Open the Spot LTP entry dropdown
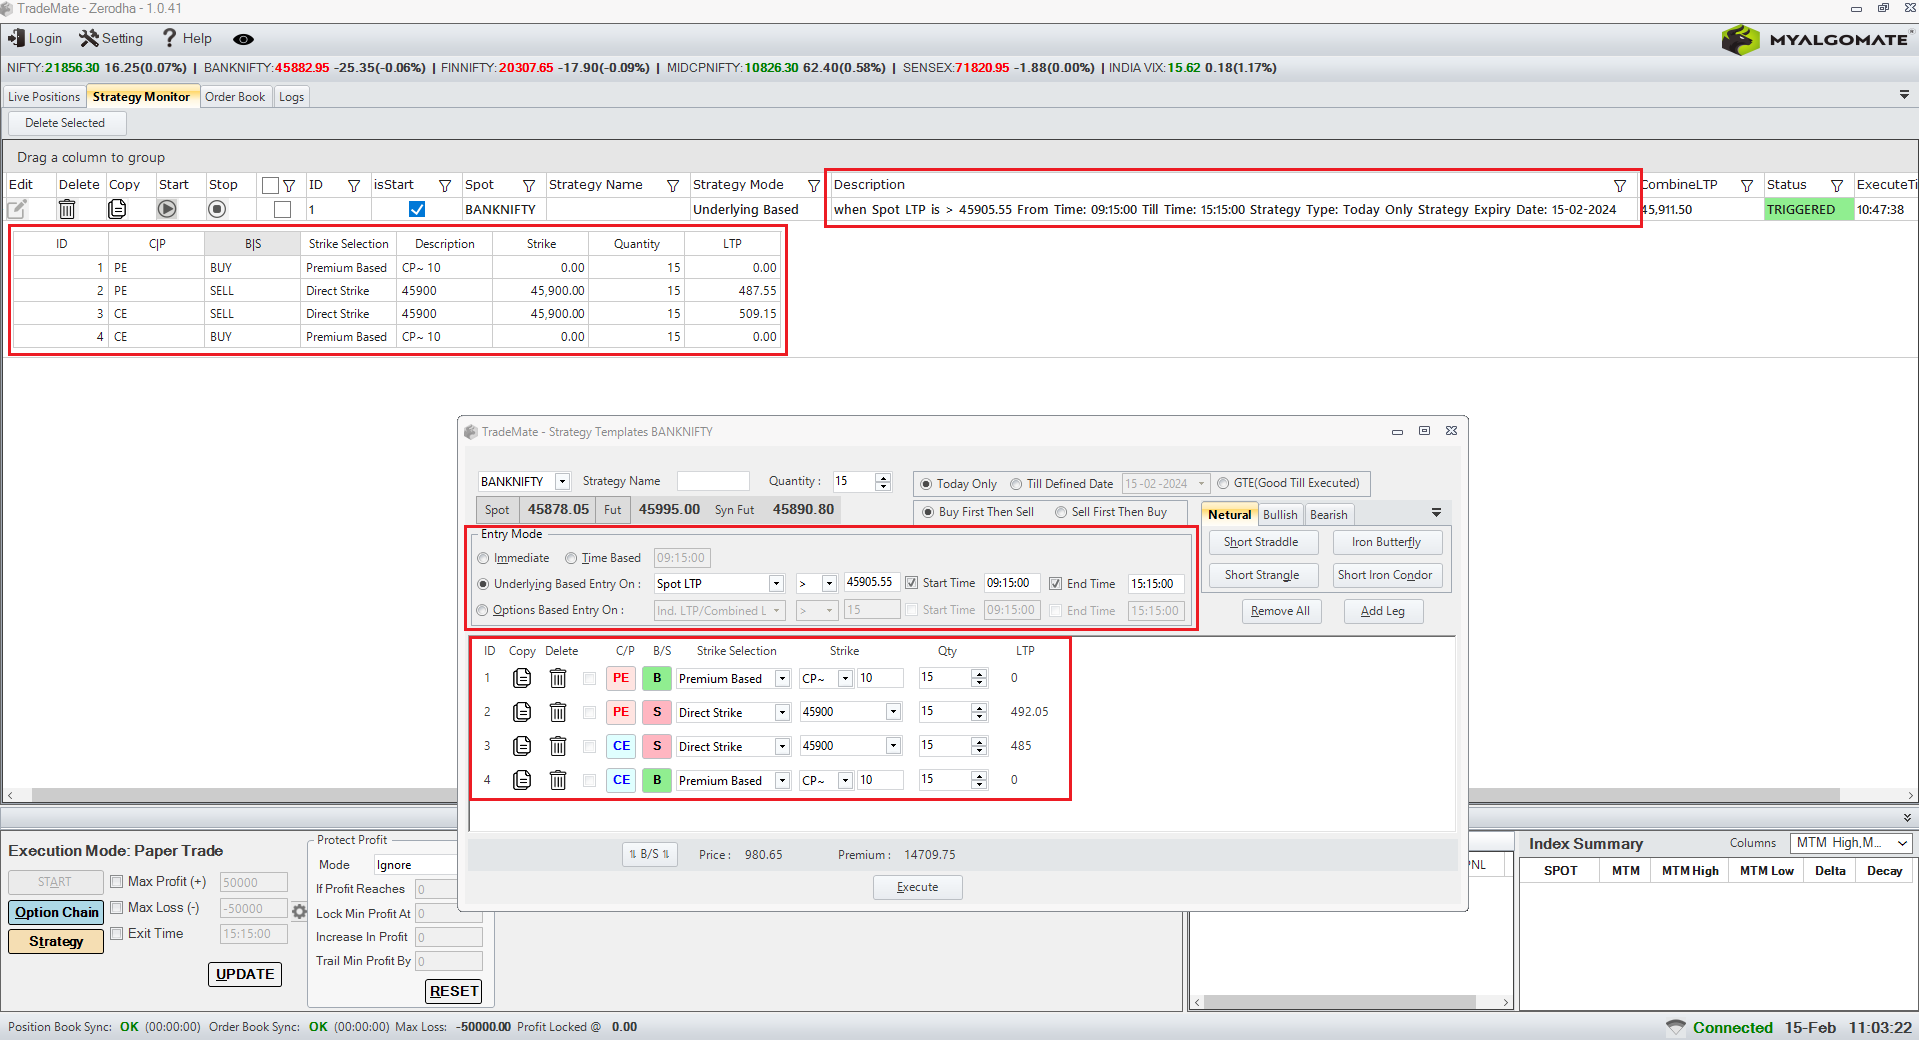This screenshot has width=1919, height=1040. pyautogui.click(x=776, y=584)
